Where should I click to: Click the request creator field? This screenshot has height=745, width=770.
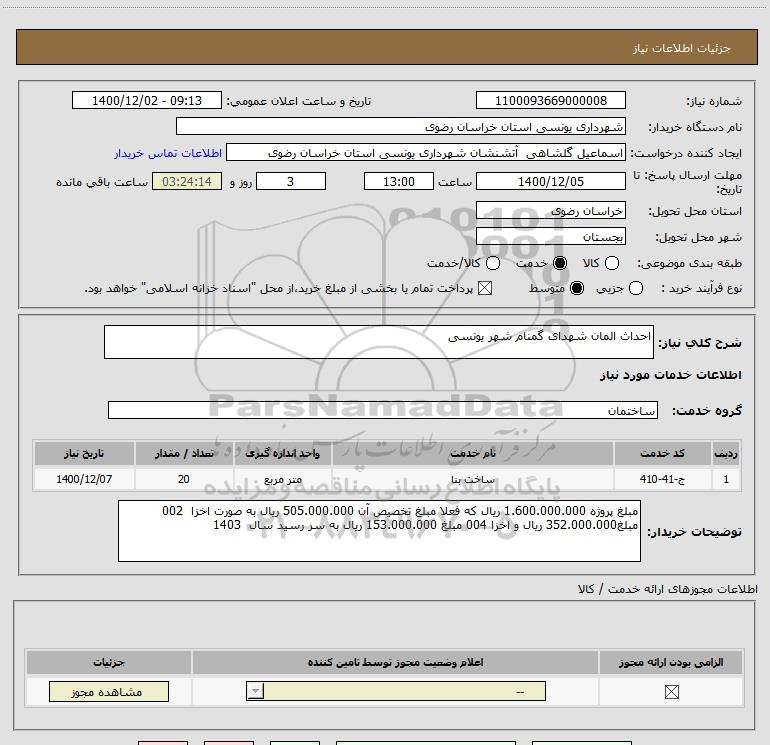click(x=426, y=152)
